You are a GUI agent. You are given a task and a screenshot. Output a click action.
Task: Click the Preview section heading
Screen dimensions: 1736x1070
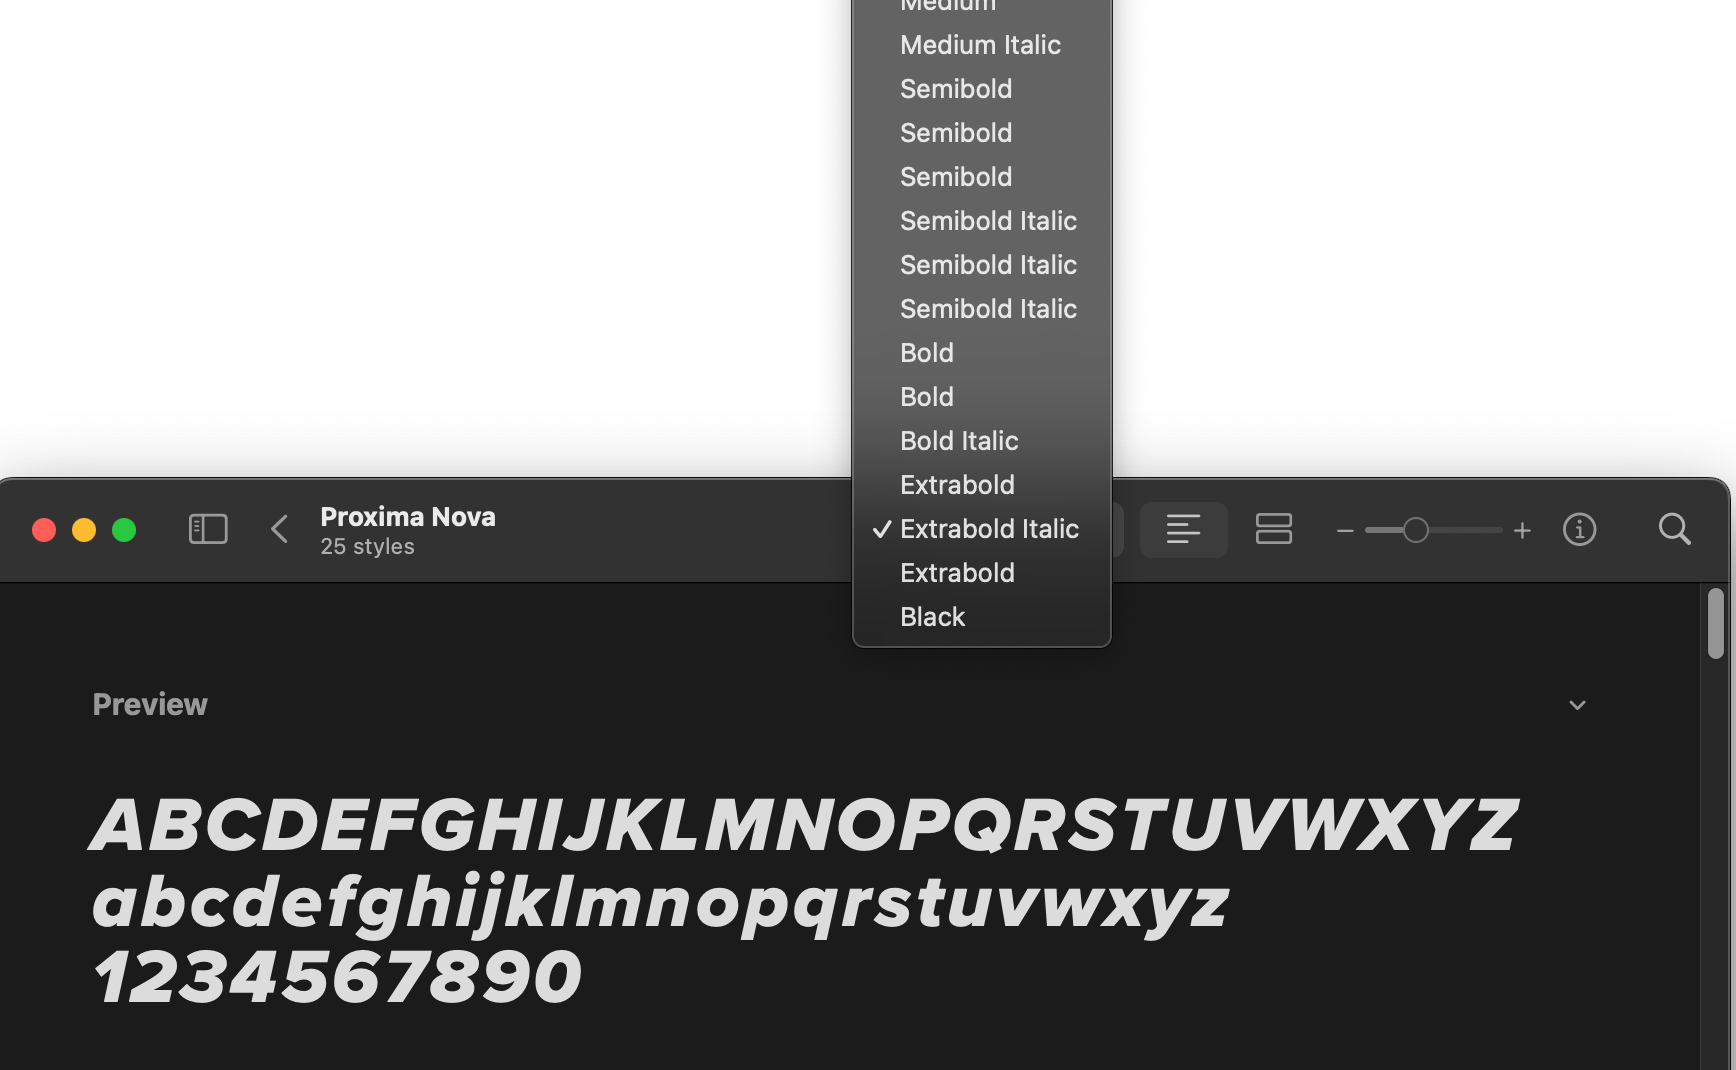[x=150, y=705]
